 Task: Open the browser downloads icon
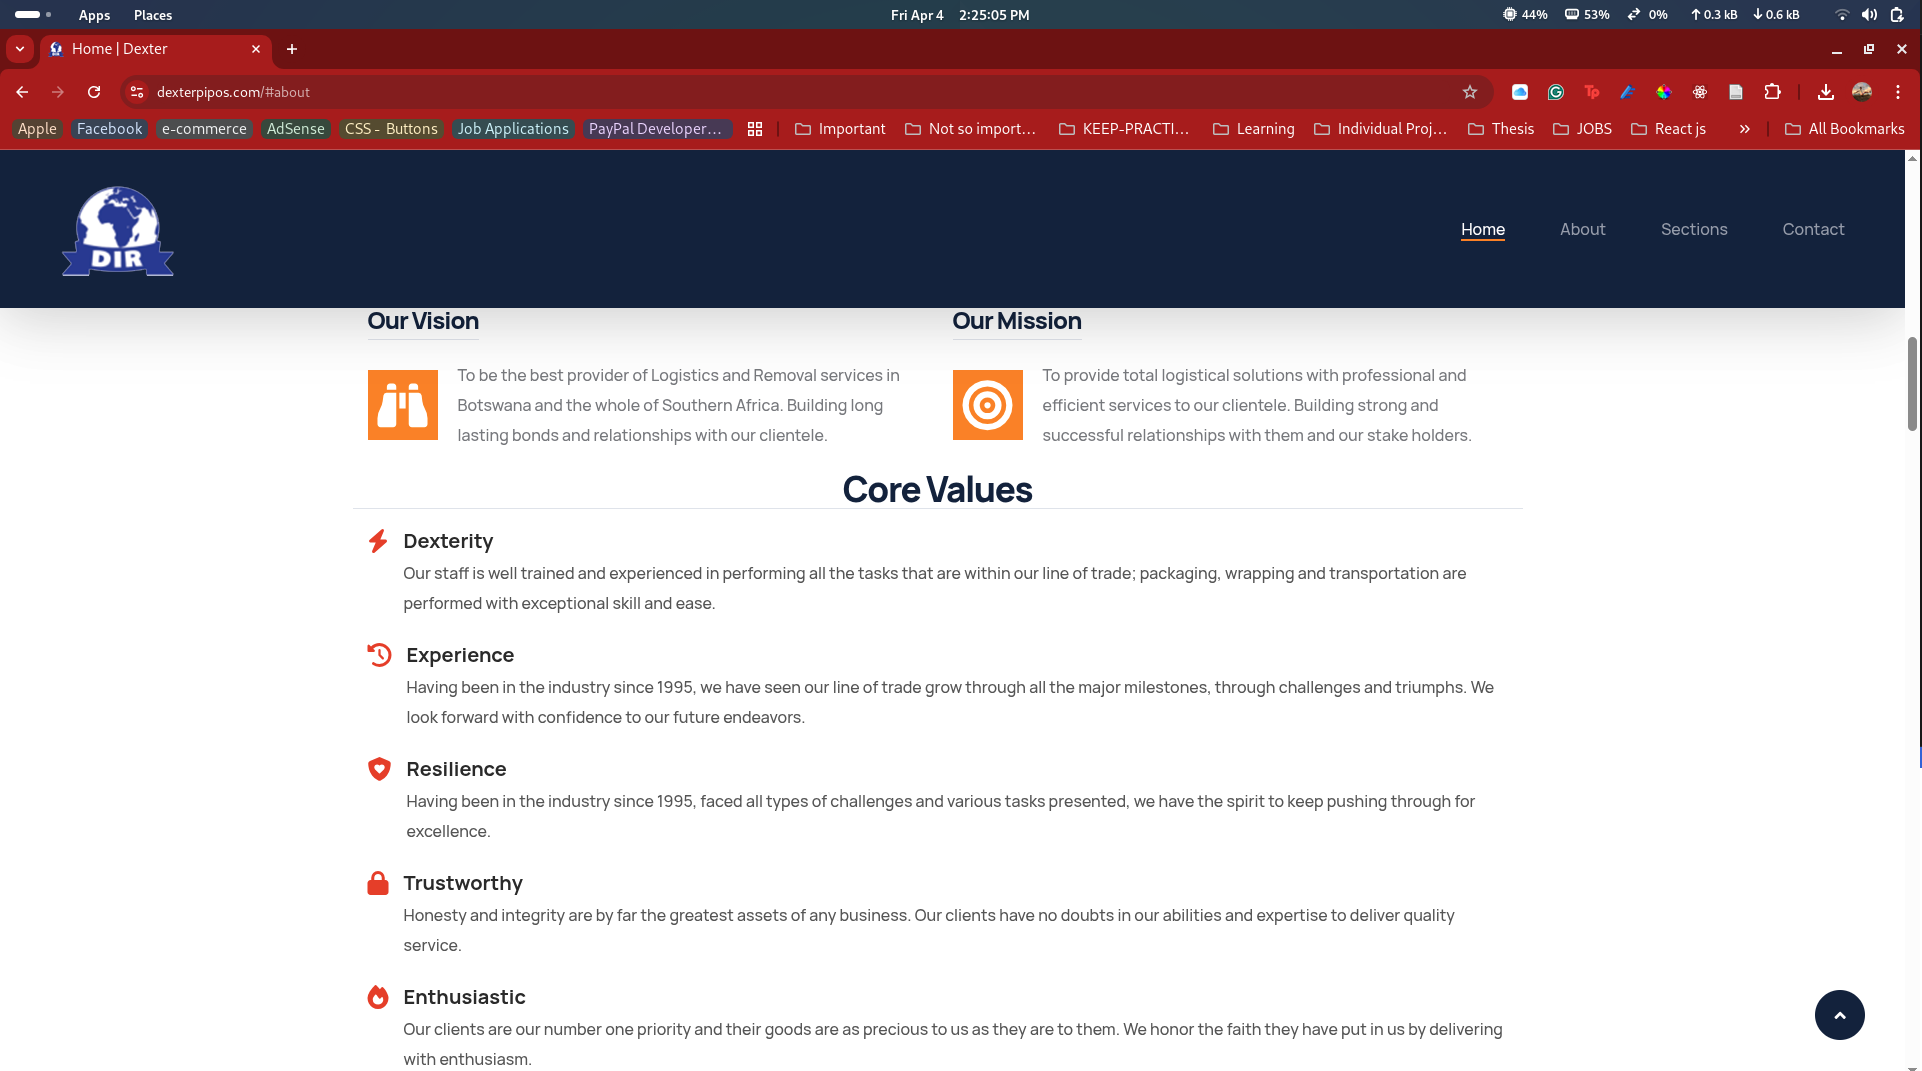pyautogui.click(x=1825, y=92)
